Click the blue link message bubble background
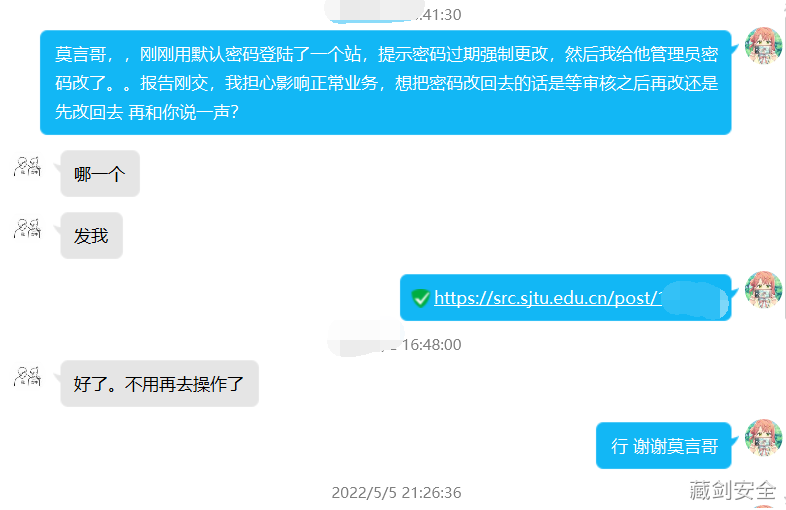 (x=565, y=297)
